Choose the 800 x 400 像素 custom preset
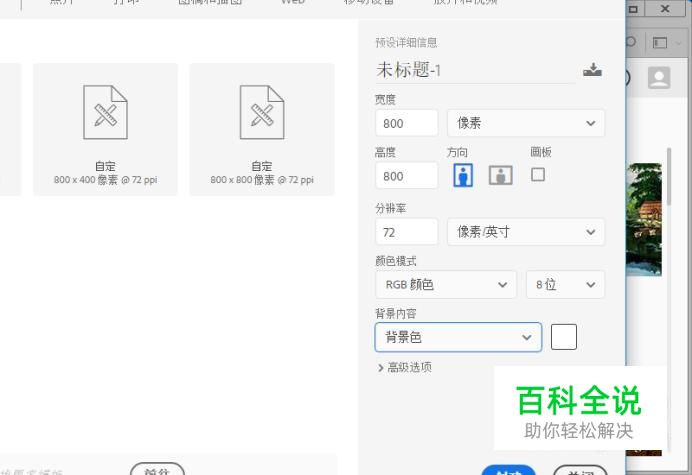This screenshot has width=692, height=475. coord(105,129)
